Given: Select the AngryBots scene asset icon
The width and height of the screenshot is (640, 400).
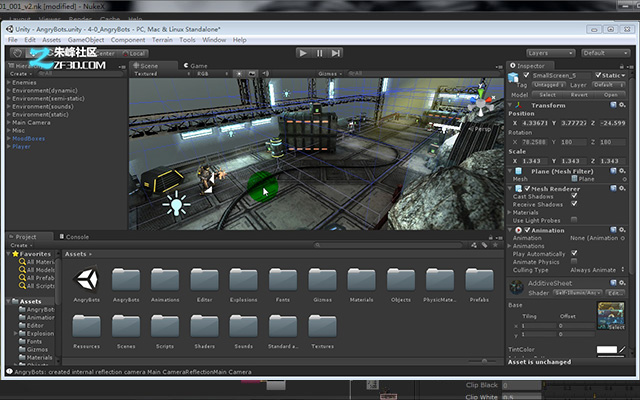Looking at the screenshot, I should pos(86,280).
